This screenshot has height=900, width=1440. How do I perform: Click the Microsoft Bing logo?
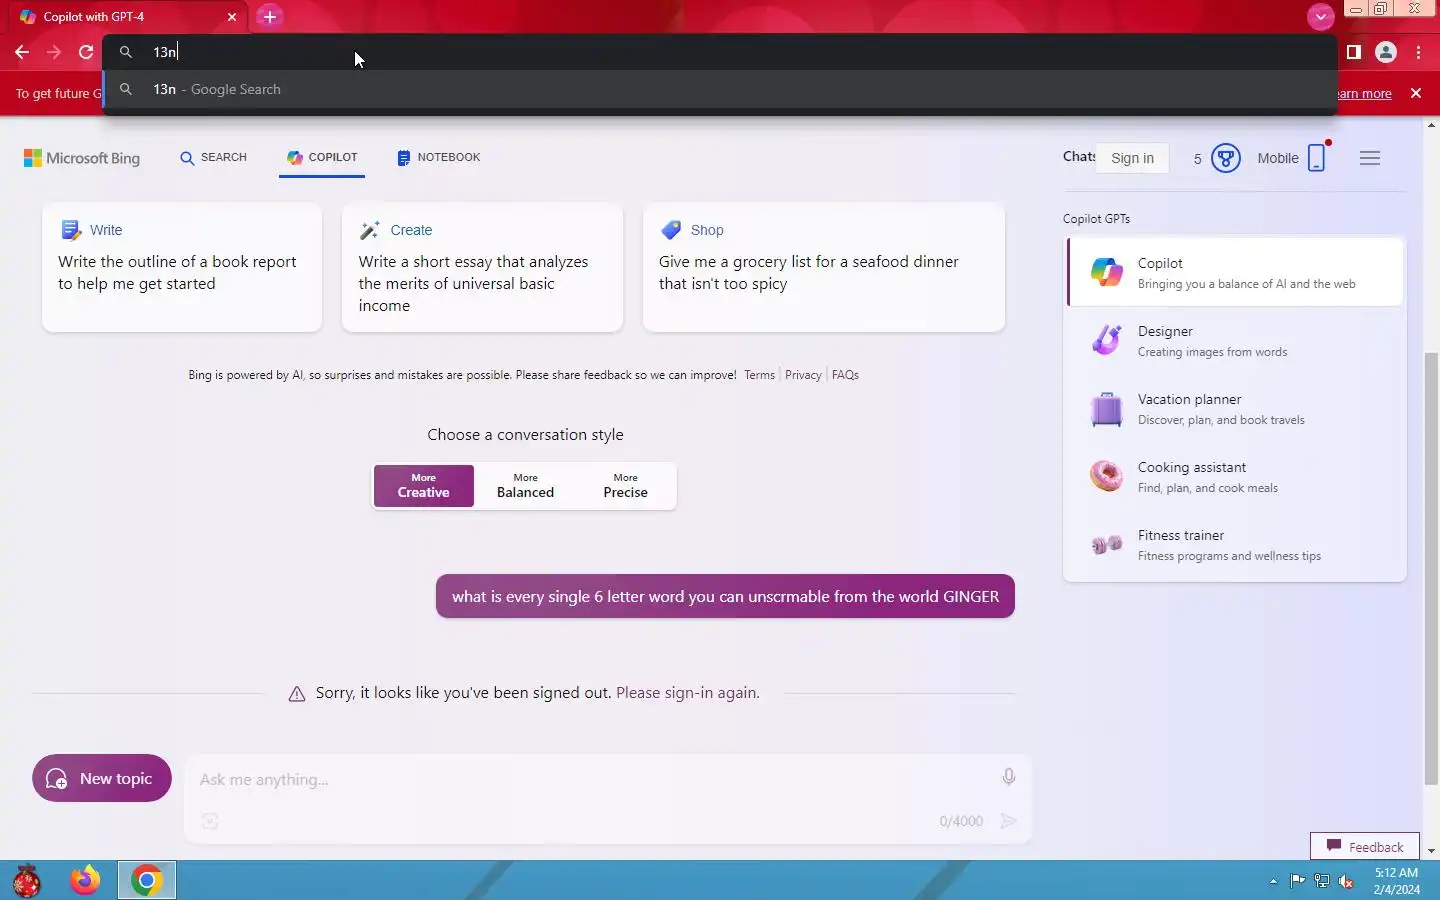tap(82, 158)
